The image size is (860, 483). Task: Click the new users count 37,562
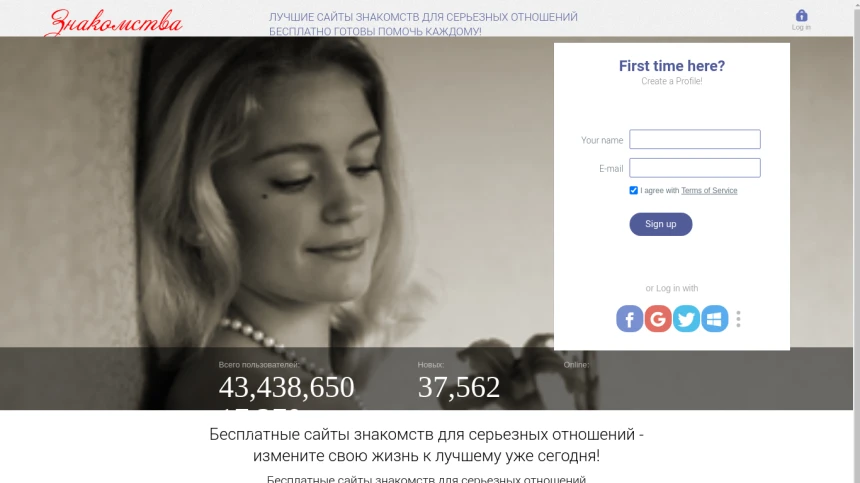coord(459,387)
